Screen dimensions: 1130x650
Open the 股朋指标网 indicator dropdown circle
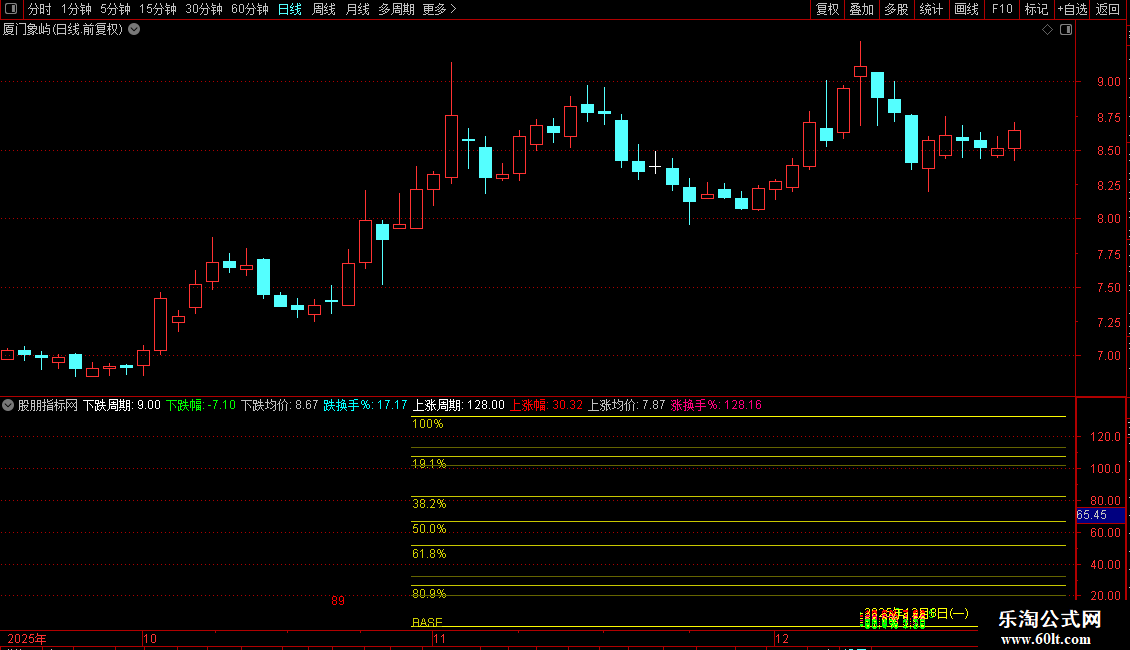[8, 405]
